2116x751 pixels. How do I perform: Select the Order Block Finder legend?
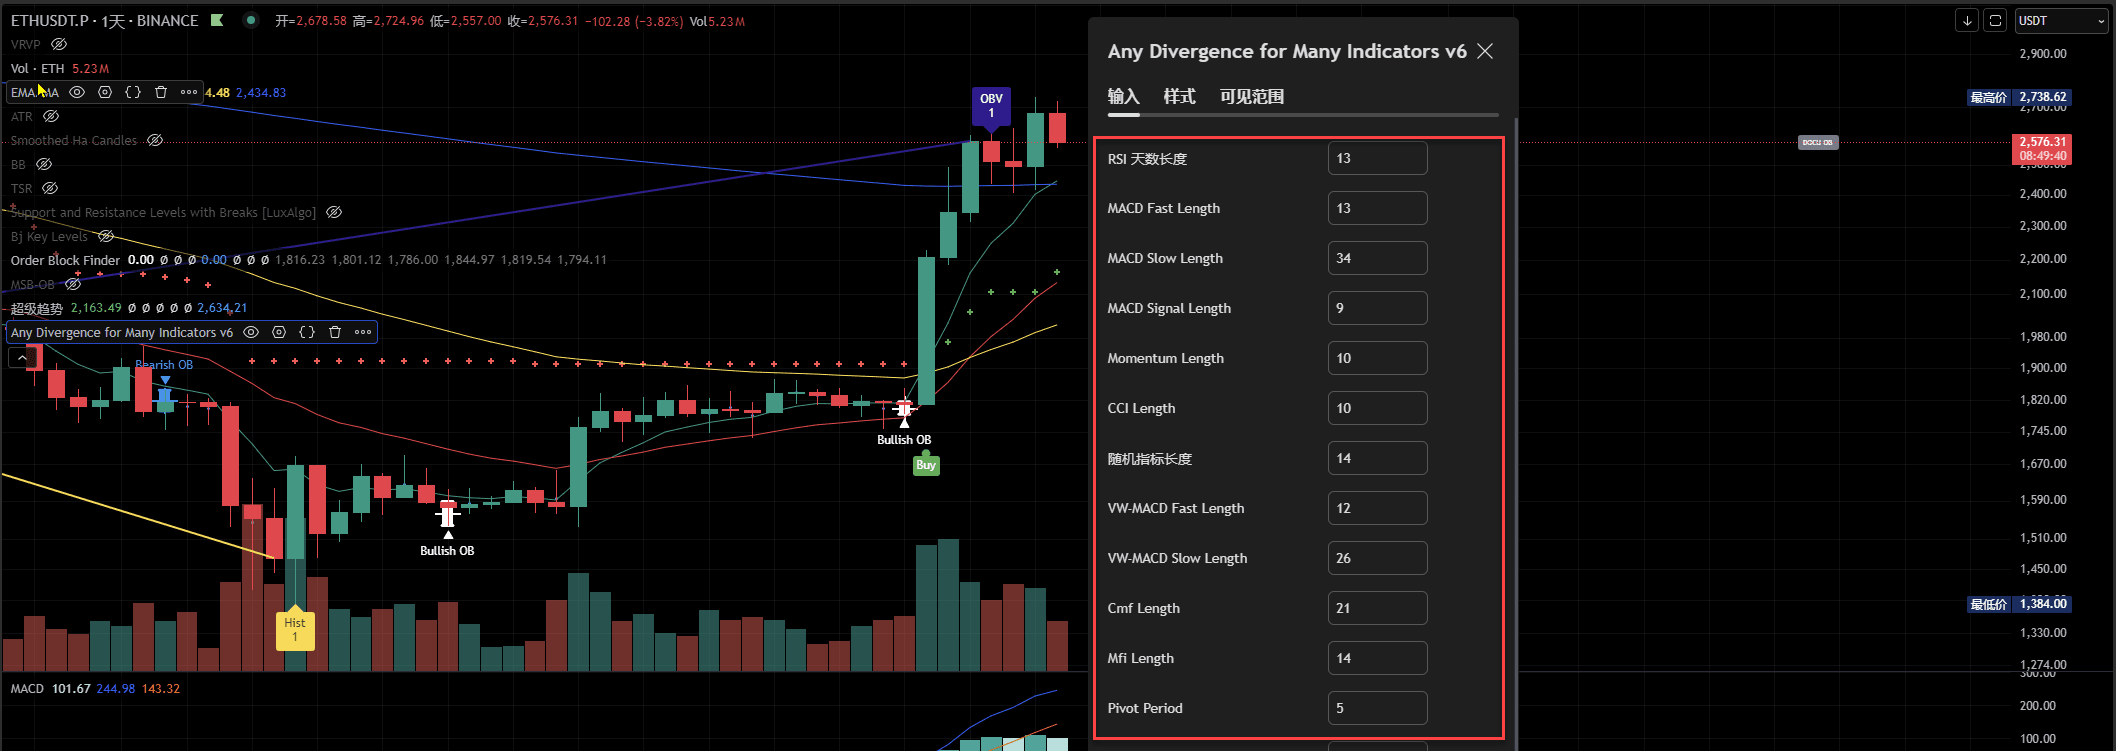(65, 260)
